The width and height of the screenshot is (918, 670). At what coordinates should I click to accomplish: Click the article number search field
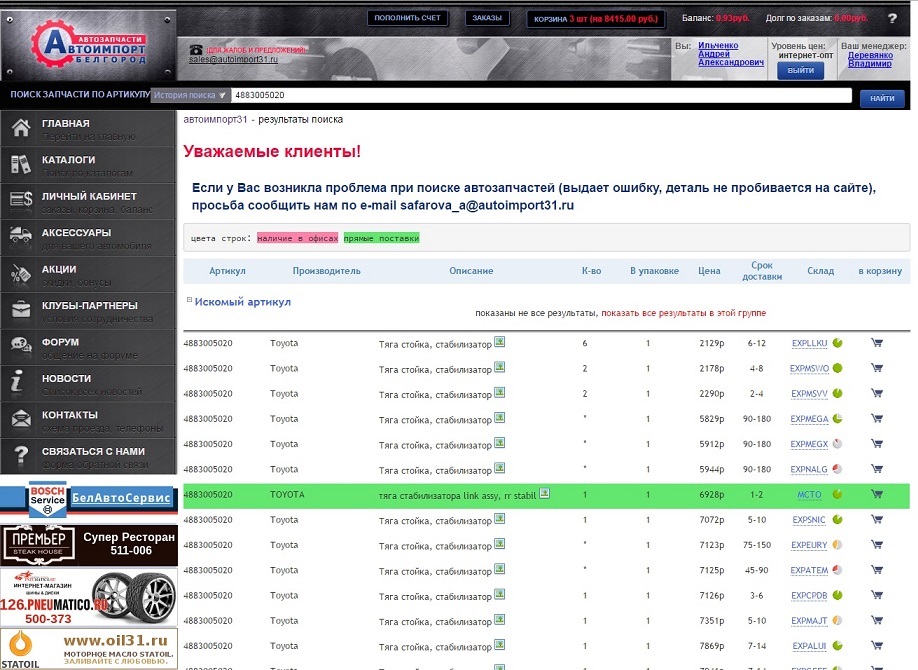point(540,96)
